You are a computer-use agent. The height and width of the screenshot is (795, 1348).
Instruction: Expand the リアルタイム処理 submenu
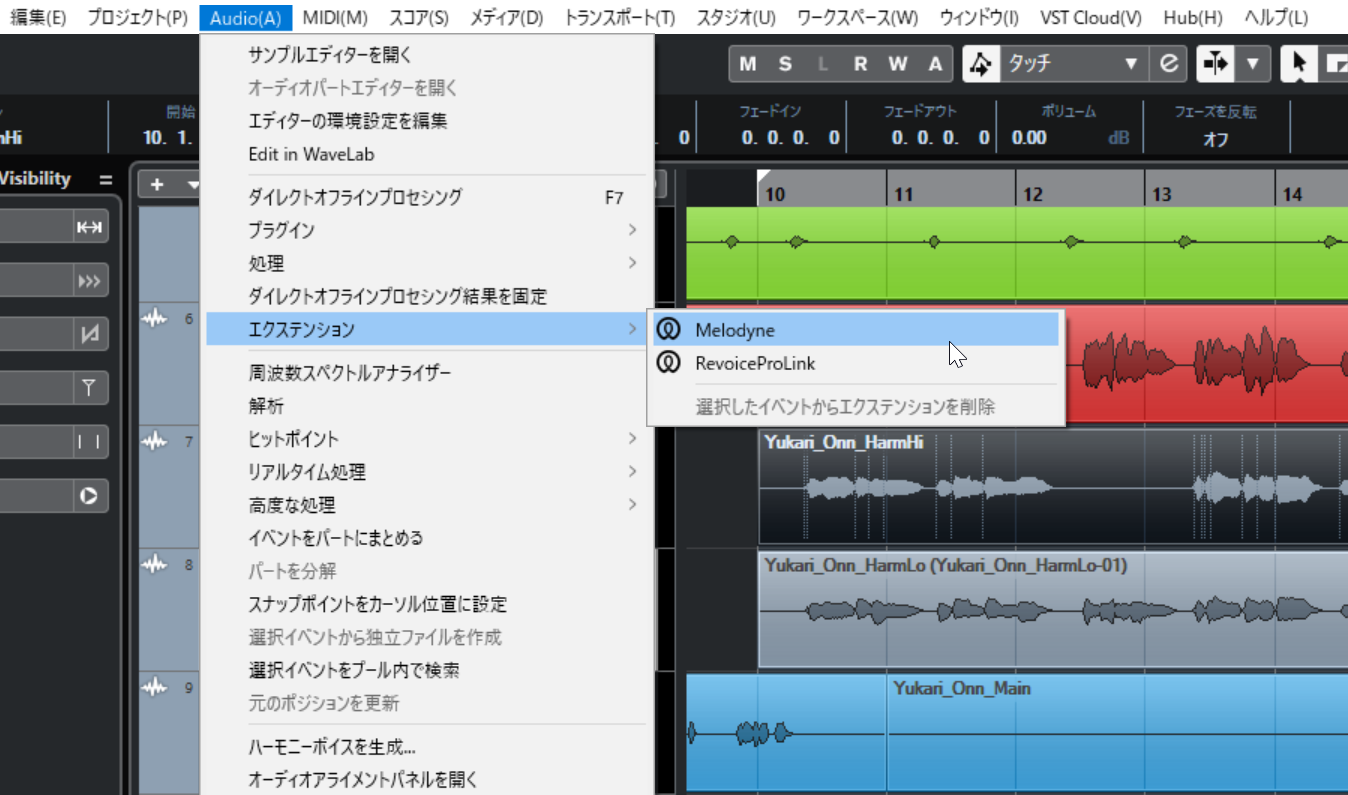pos(427,472)
